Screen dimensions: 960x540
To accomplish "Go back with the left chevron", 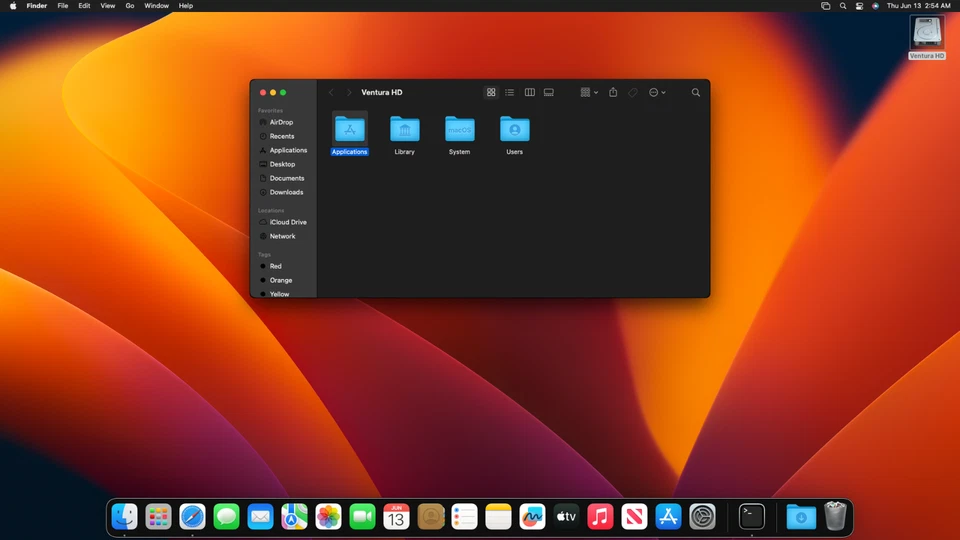I will (331, 92).
